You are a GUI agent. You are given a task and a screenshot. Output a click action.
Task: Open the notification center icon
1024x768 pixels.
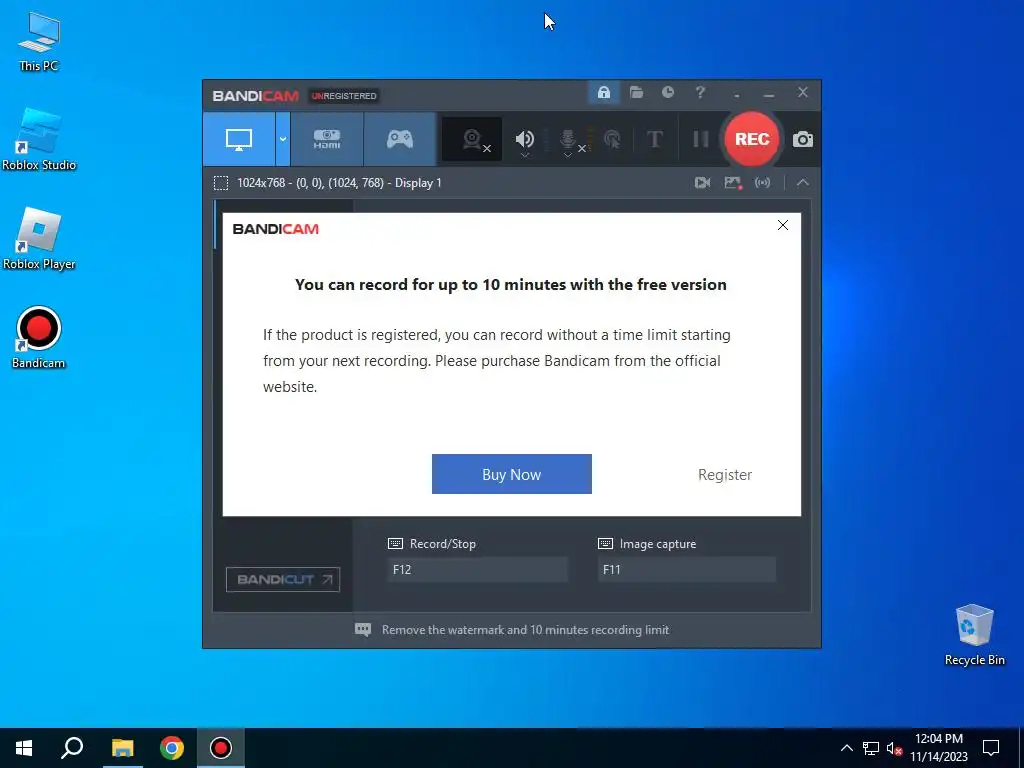[x=991, y=748]
